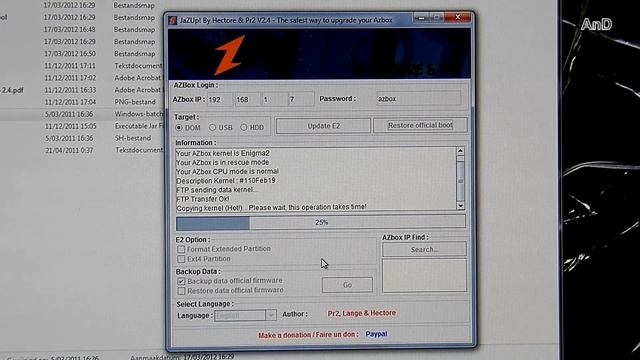
Task: Click the IP field containing 168
Action: (x=247, y=99)
